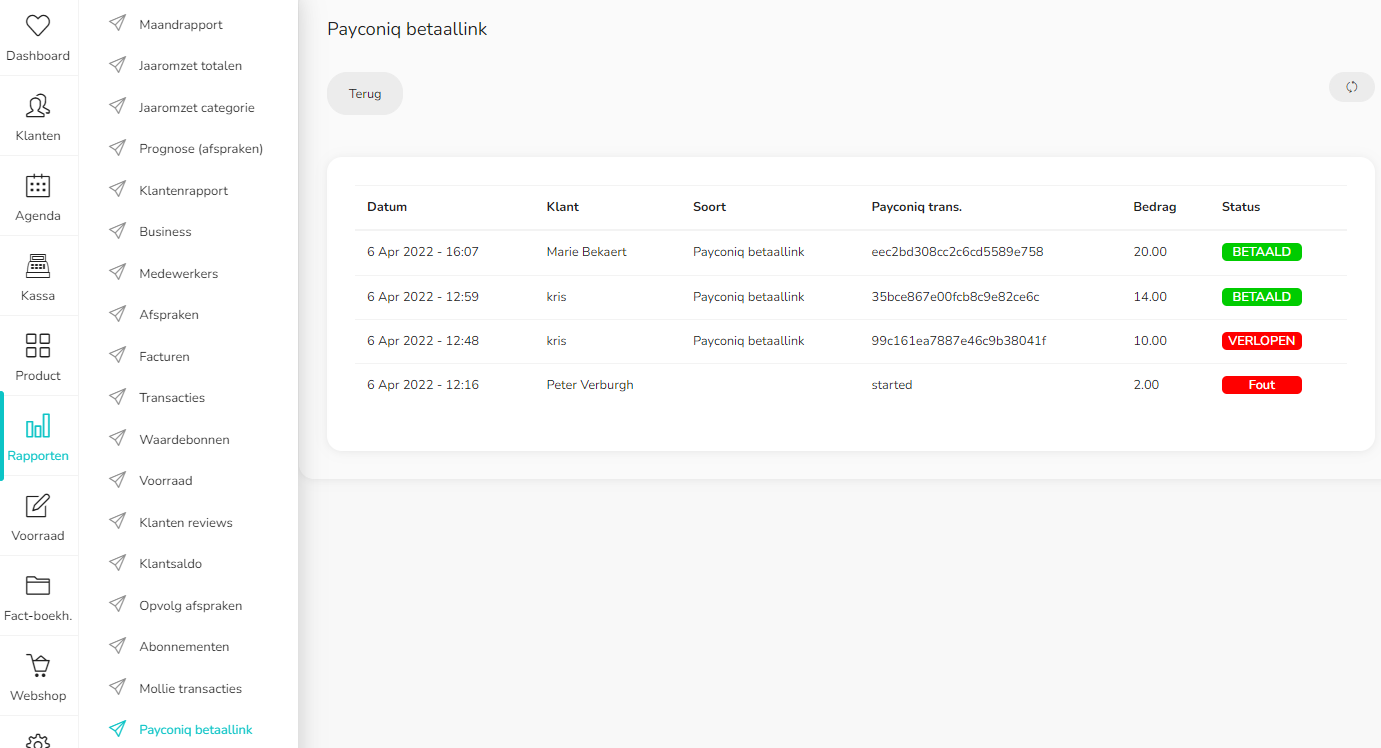Click BETAALD status for 14.00 payment
The width and height of the screenshot is (1381, 748).
click(x=1261, y=297)
